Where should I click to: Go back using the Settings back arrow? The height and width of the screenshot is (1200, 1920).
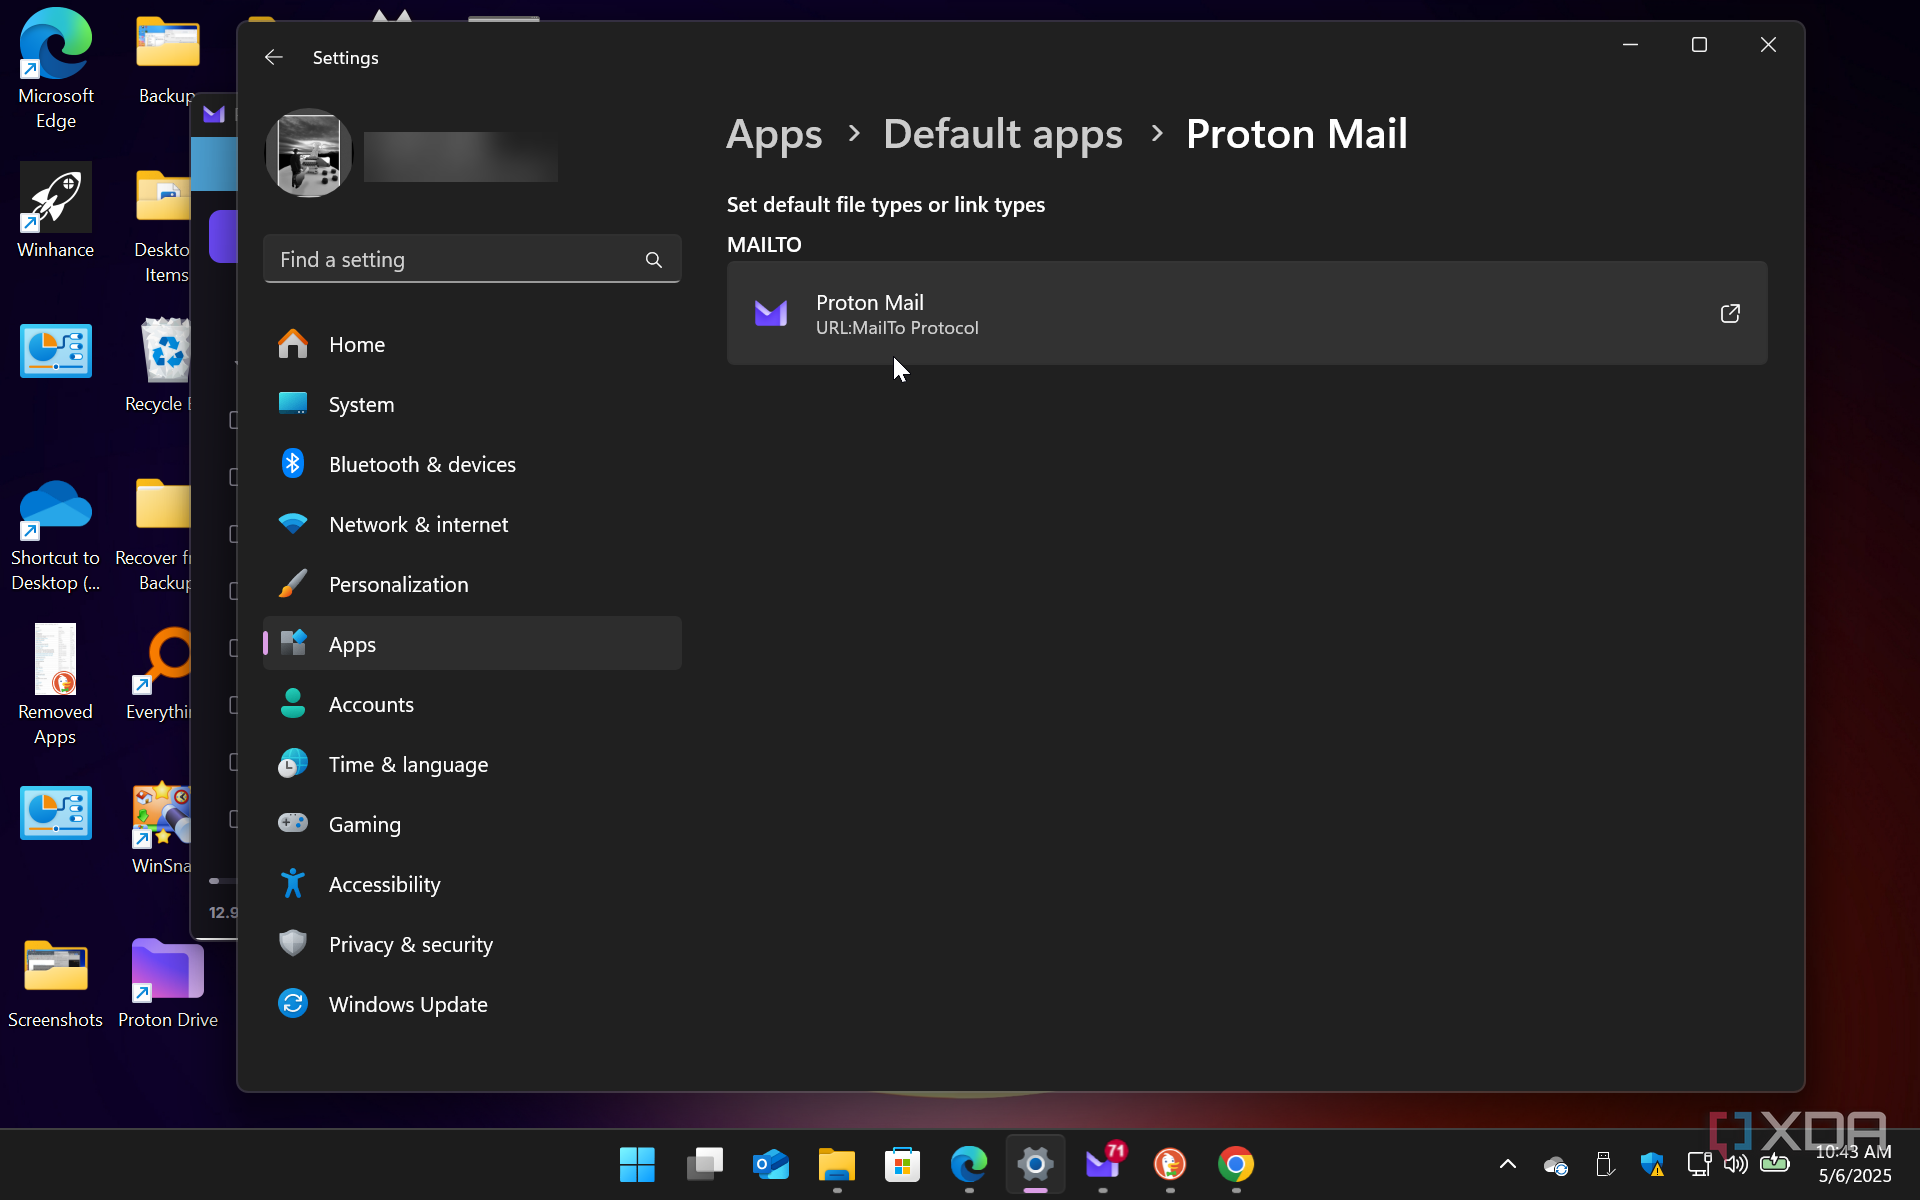coord(273,57)
